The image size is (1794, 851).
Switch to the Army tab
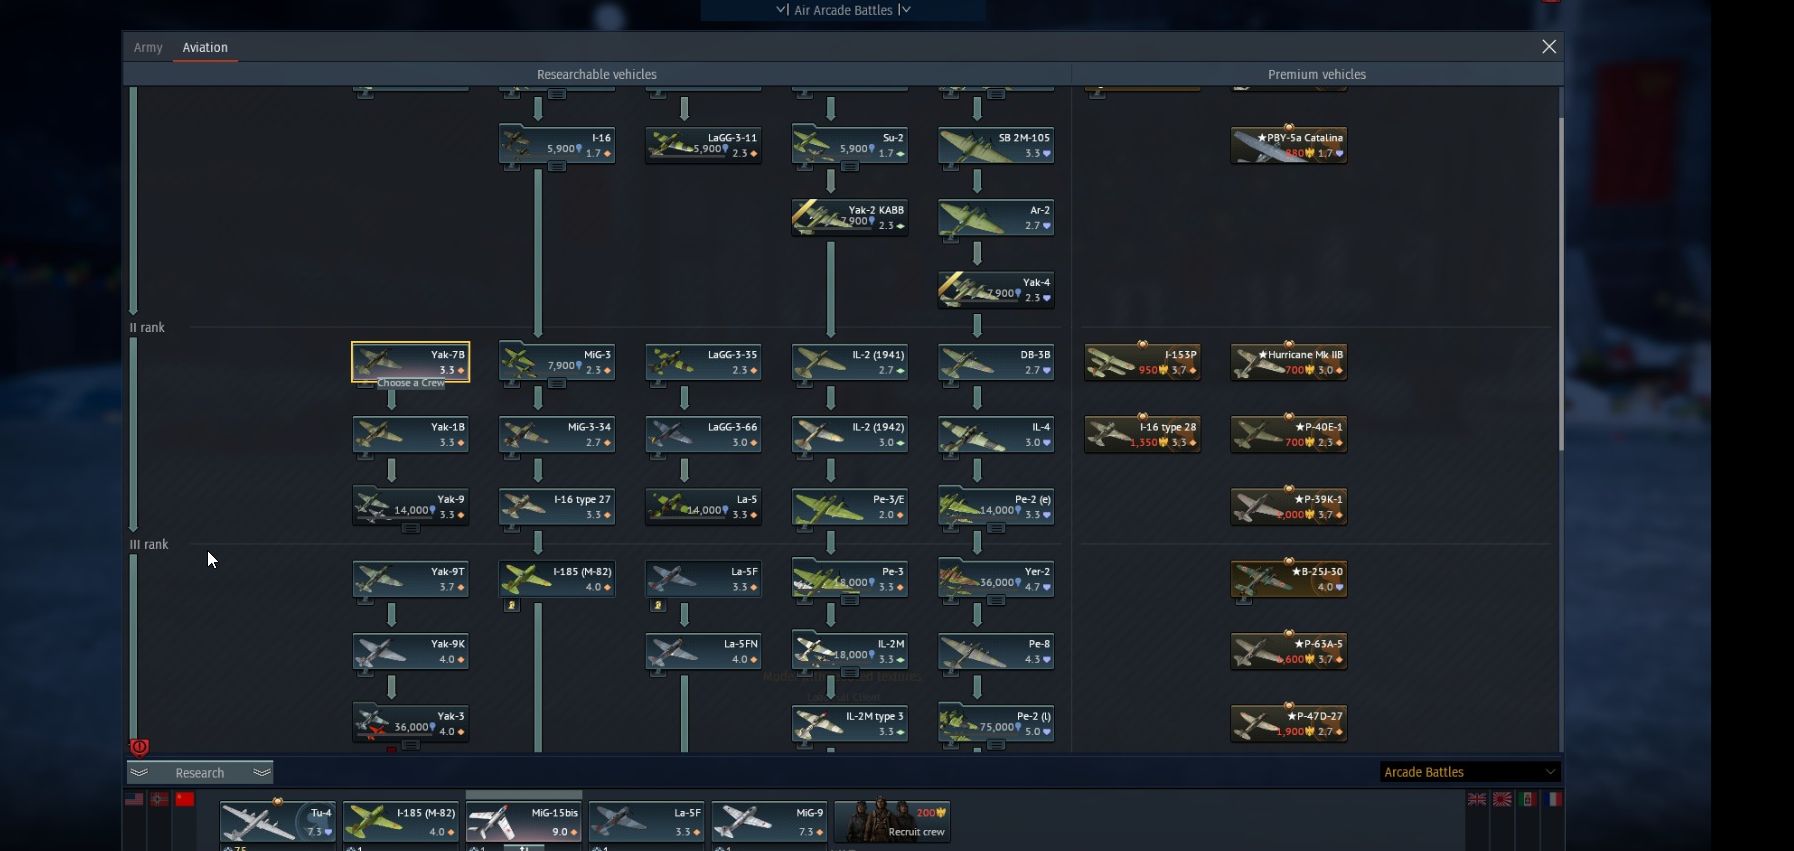tap(148, 48)
